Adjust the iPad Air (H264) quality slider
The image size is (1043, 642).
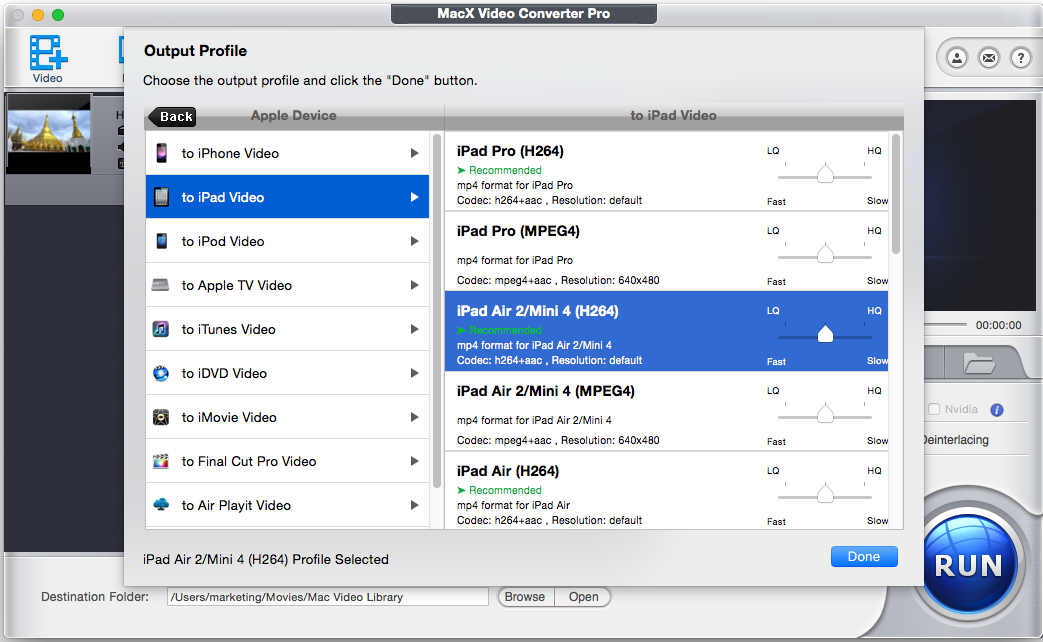coord(825,494)
